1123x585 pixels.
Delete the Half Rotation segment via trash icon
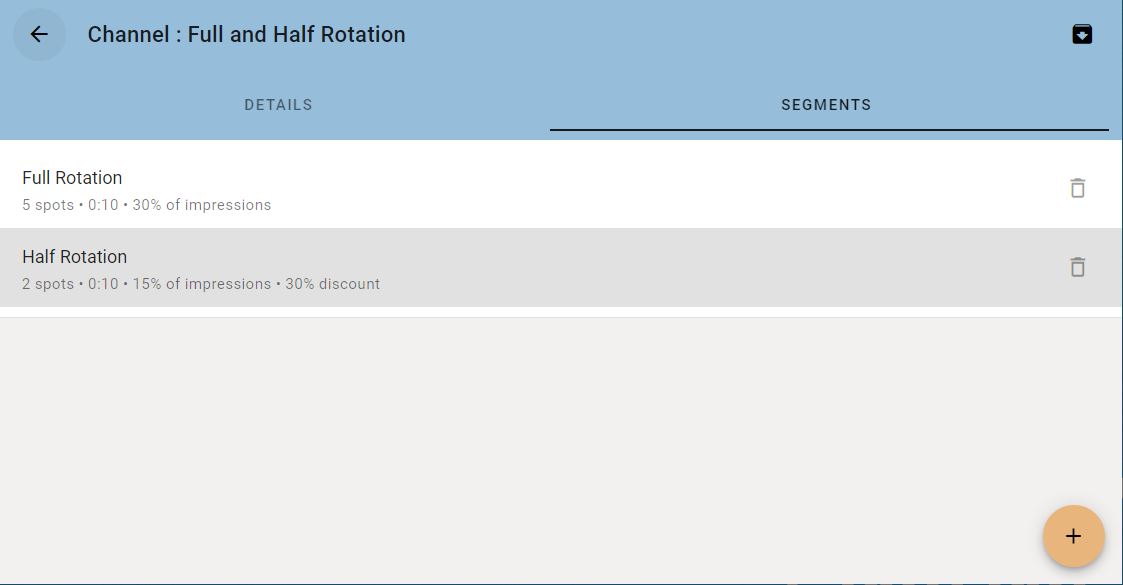point(1077,267)
